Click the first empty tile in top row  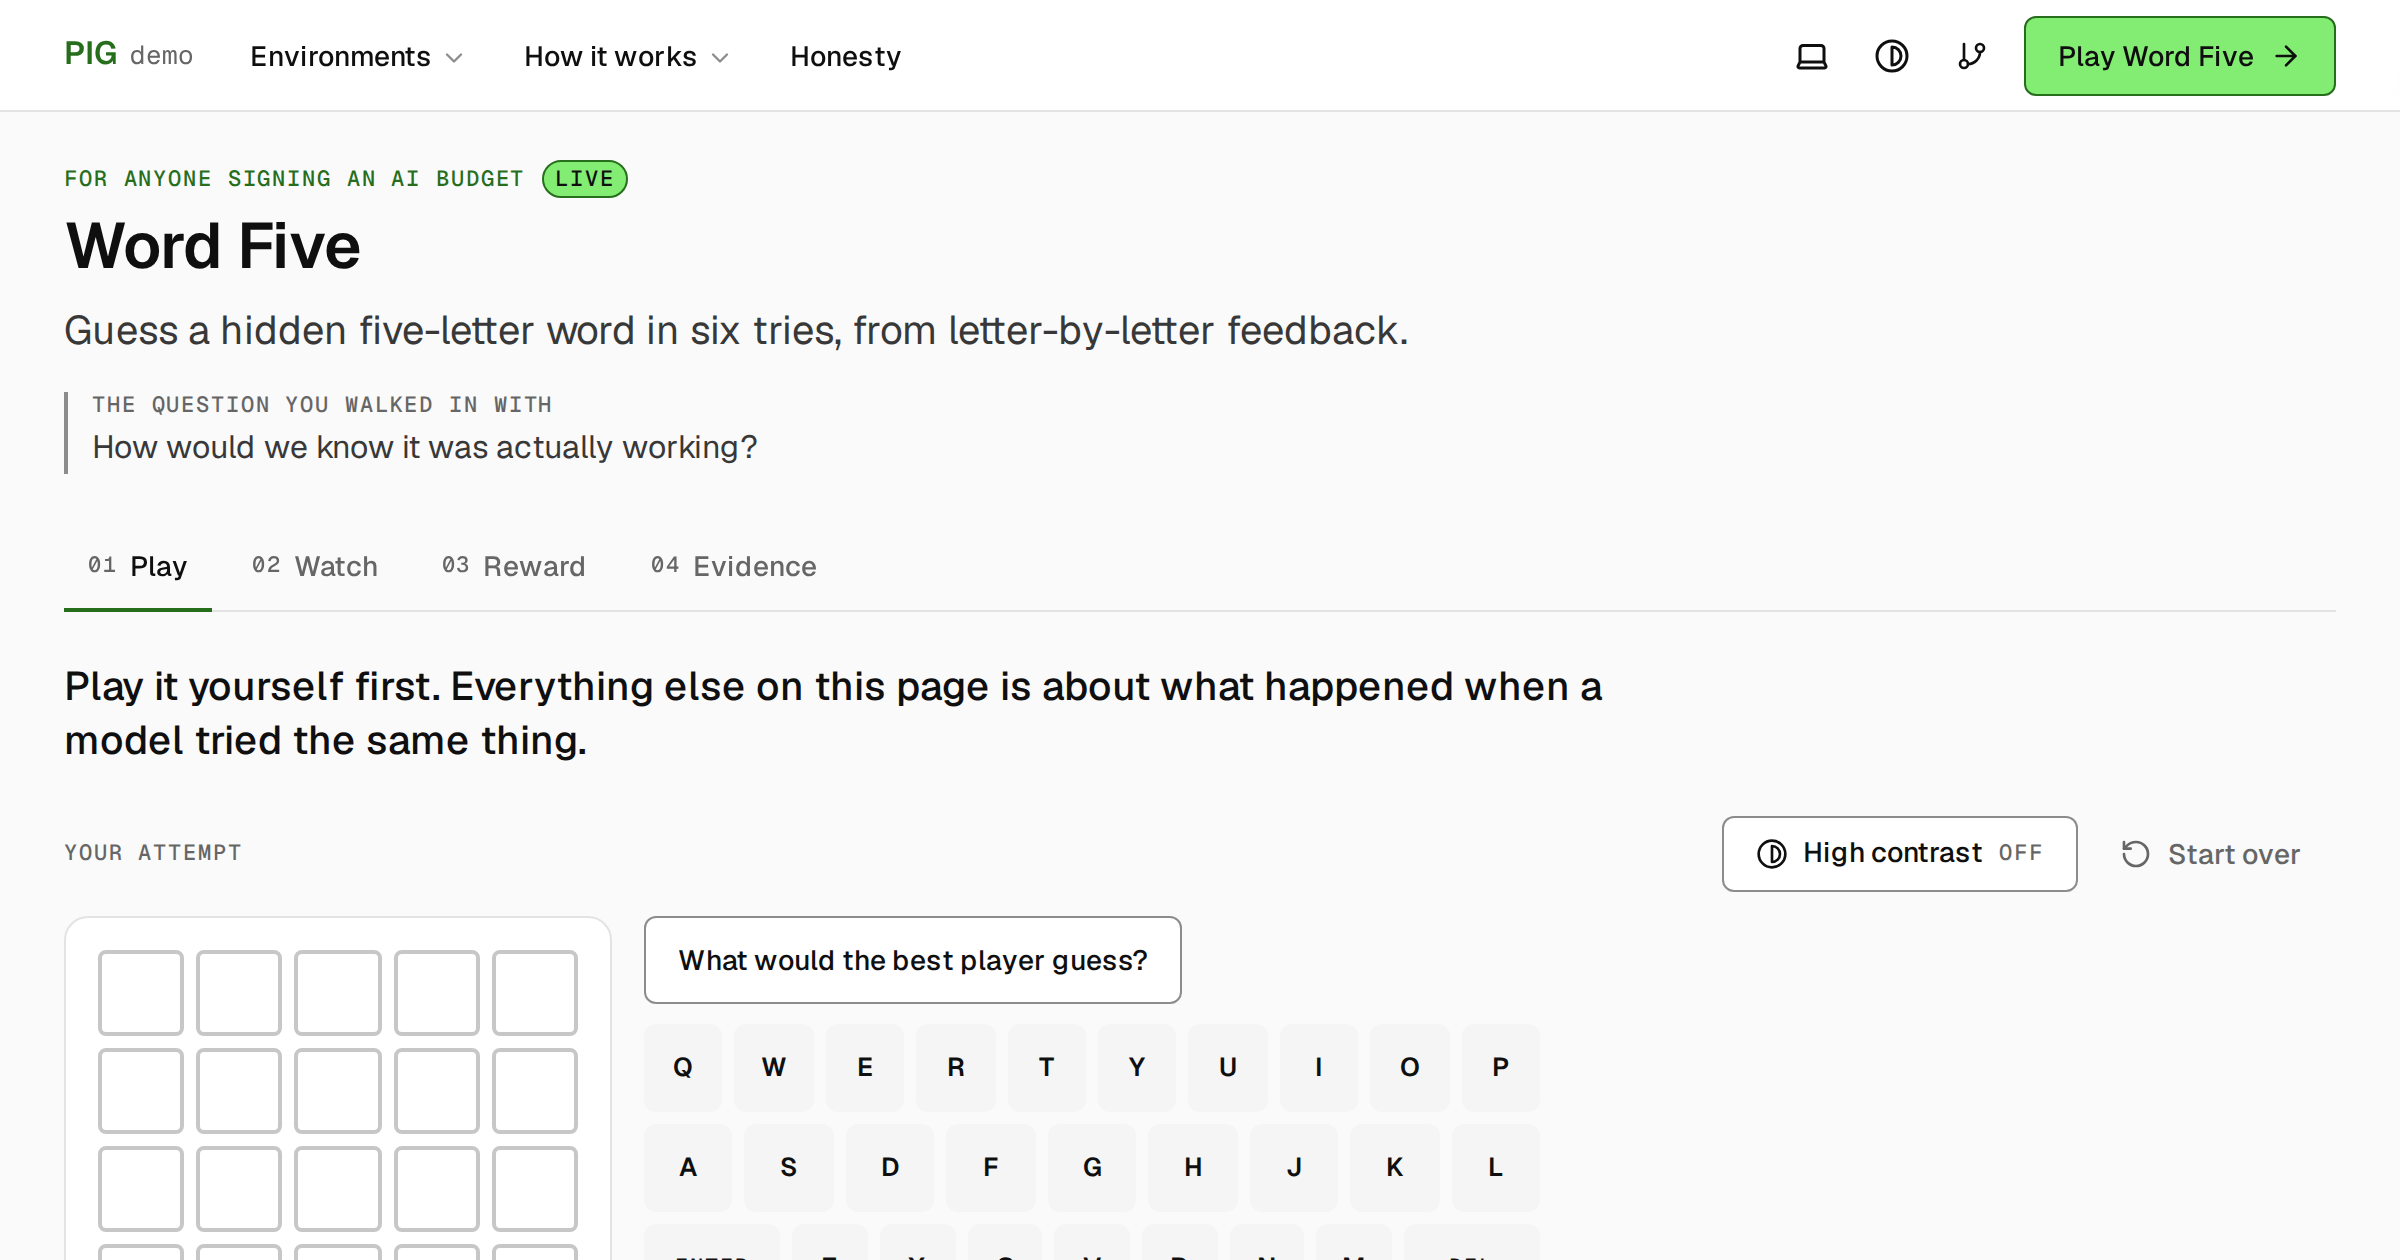pyautogui.click(x=141, y=992)
